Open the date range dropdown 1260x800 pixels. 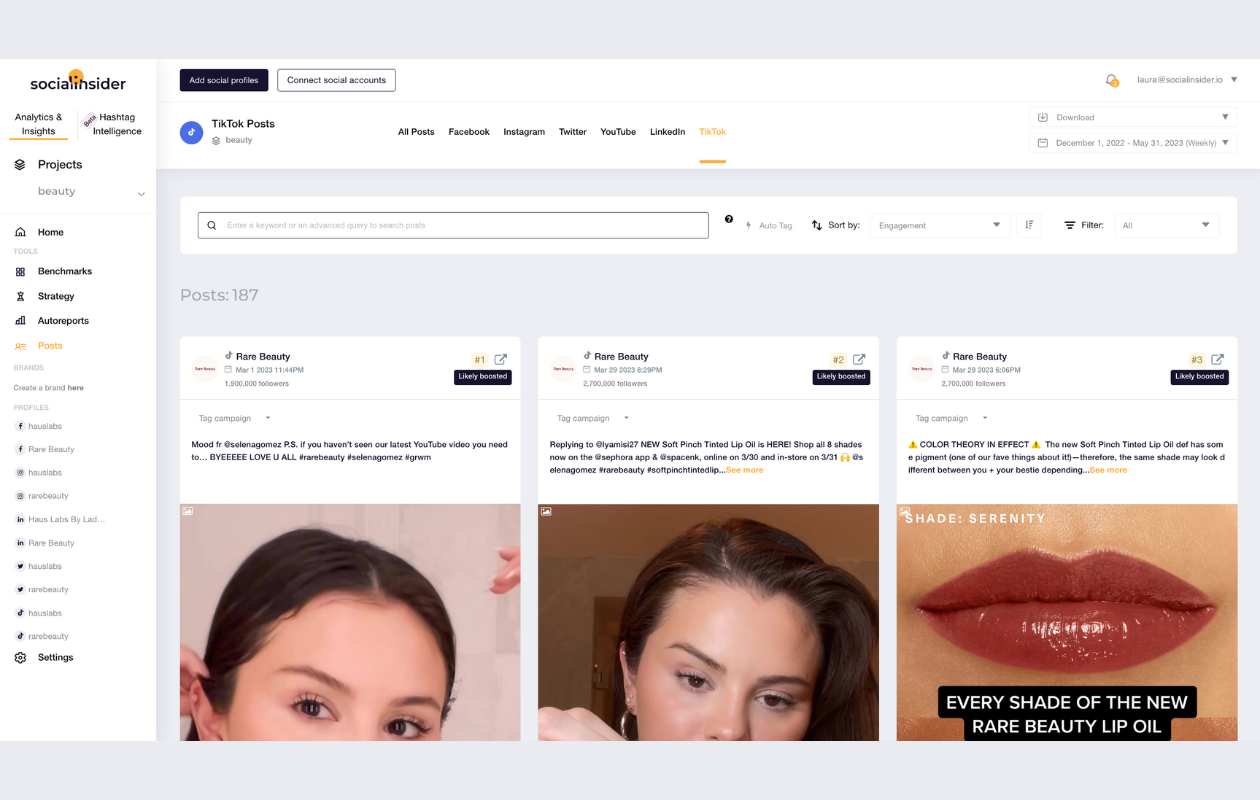coord(1134,143)
